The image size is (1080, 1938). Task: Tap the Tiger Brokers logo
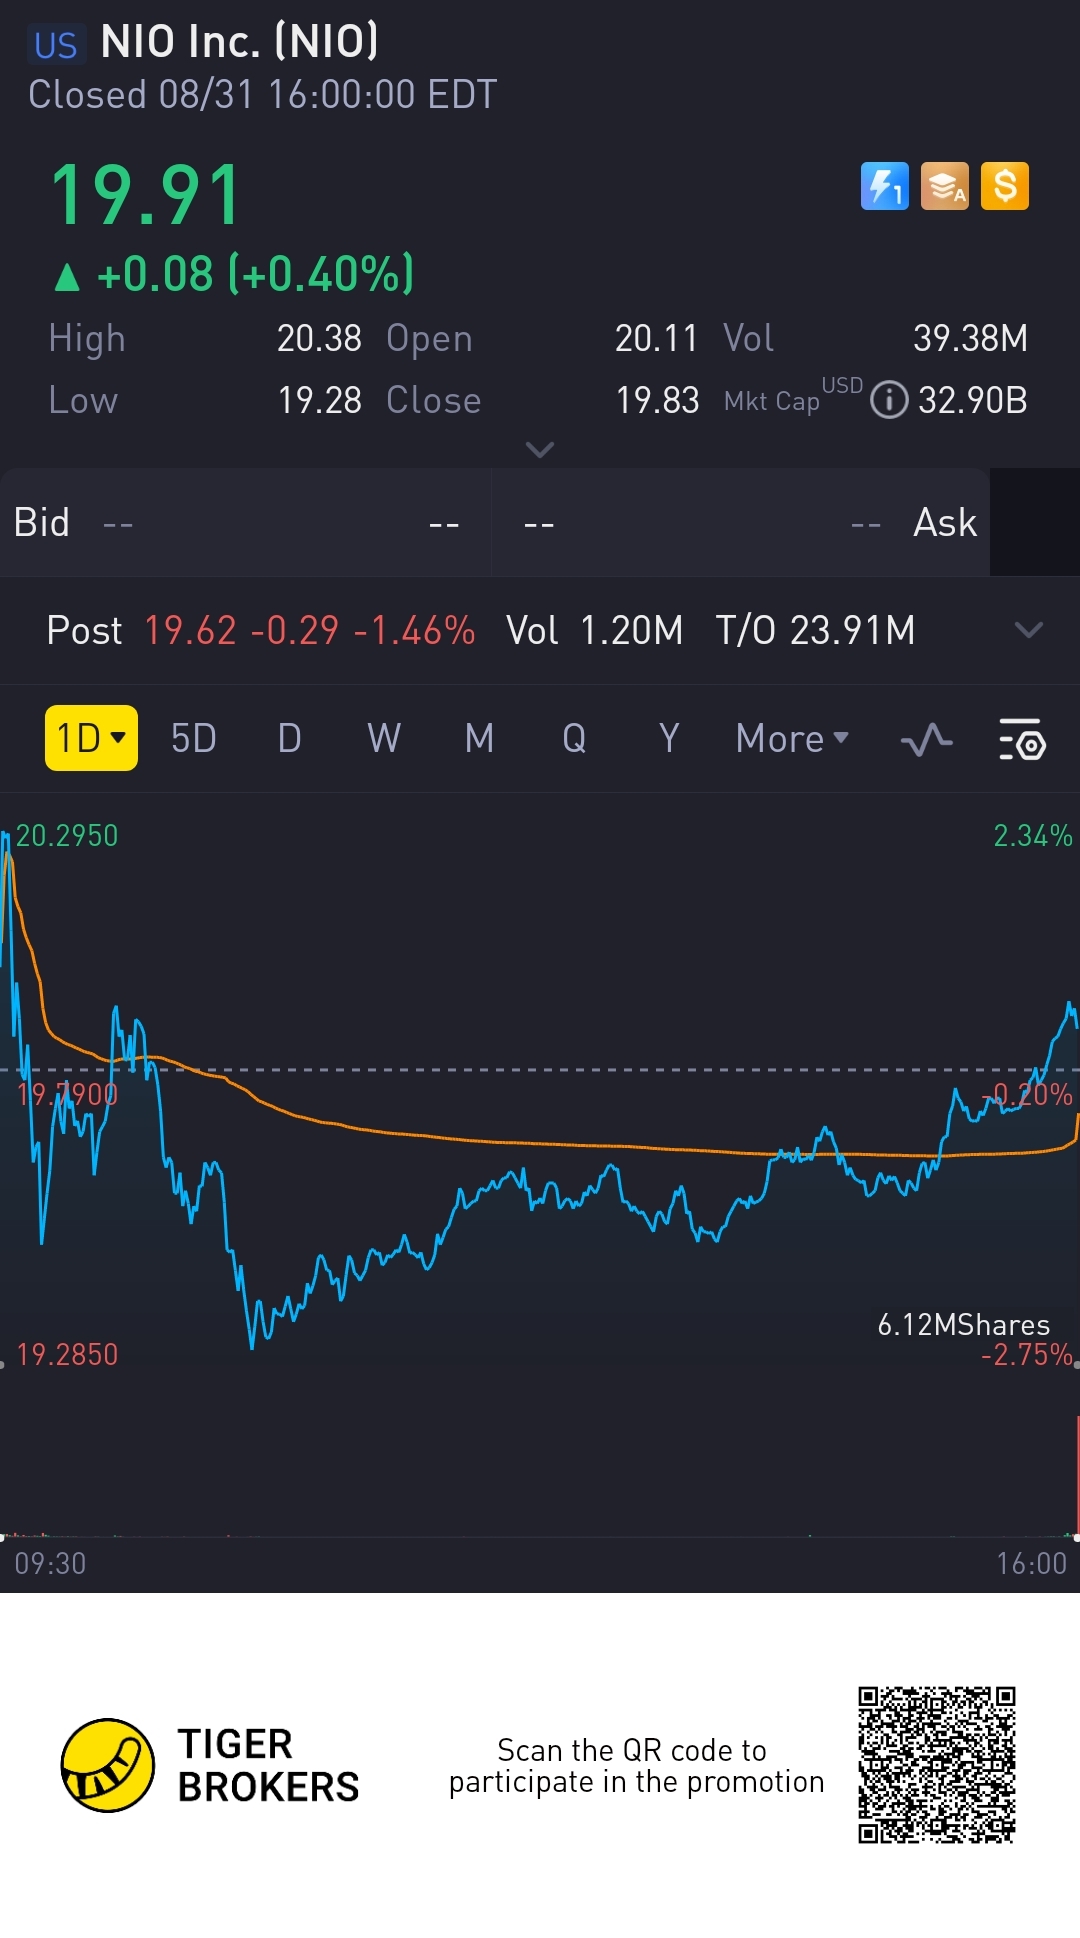108,1765
